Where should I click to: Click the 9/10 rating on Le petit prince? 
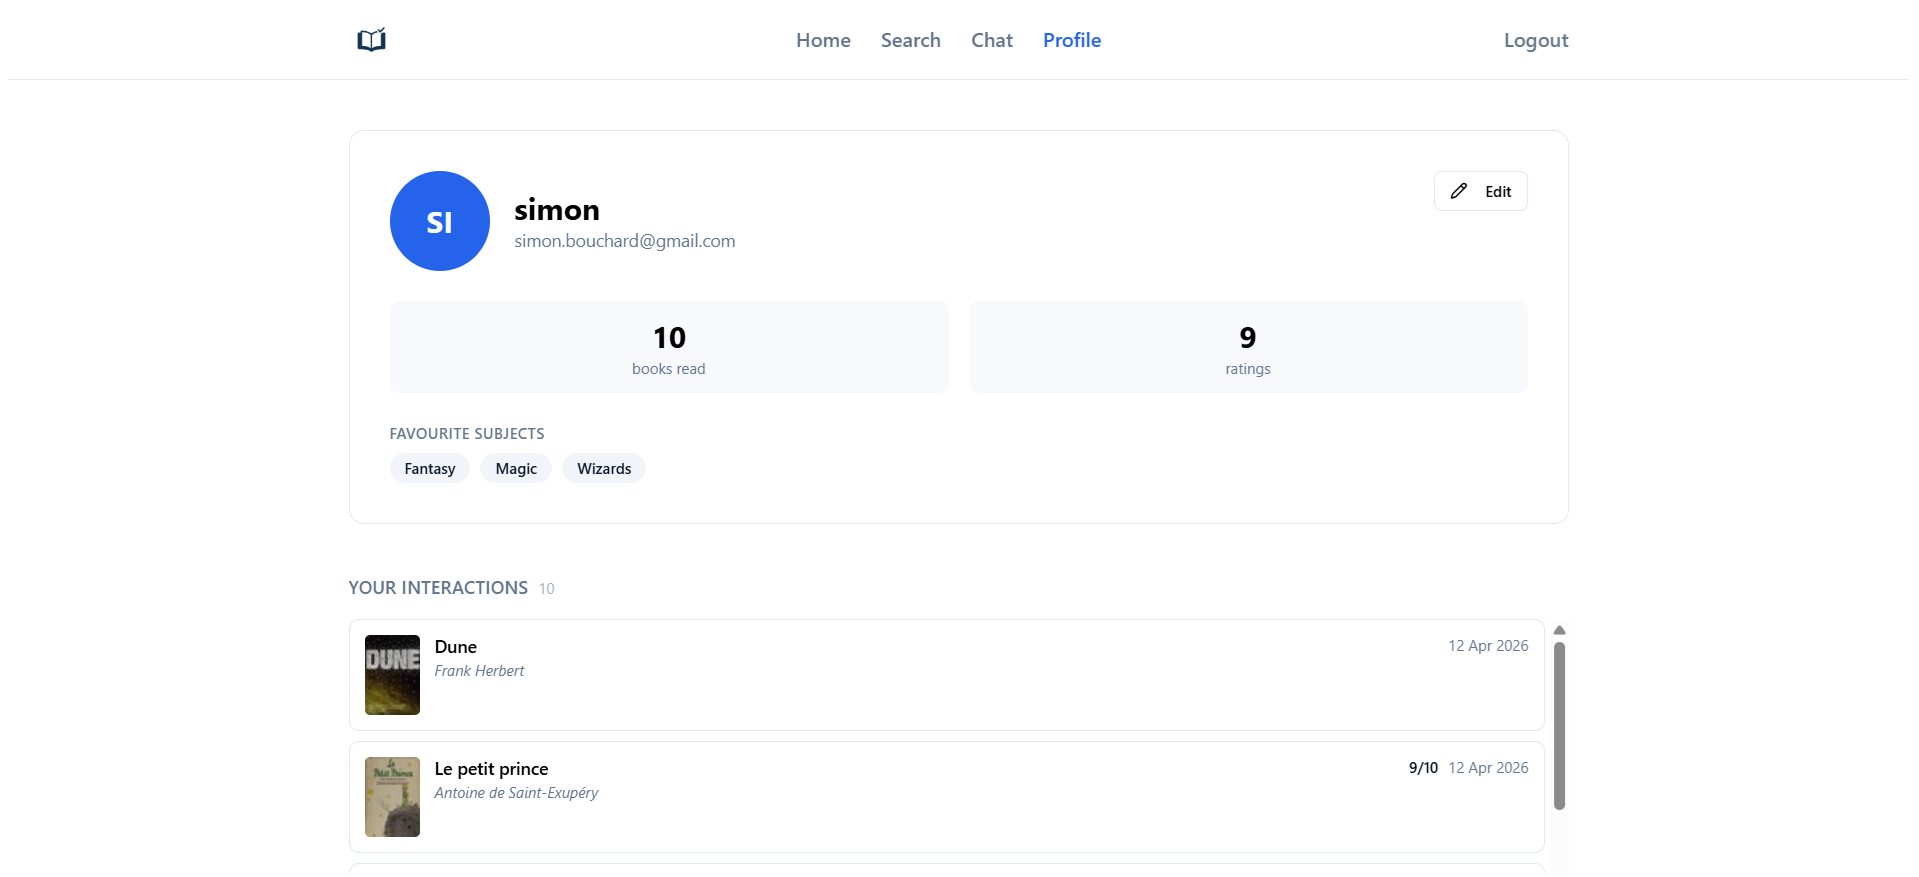coord(1423,768)
